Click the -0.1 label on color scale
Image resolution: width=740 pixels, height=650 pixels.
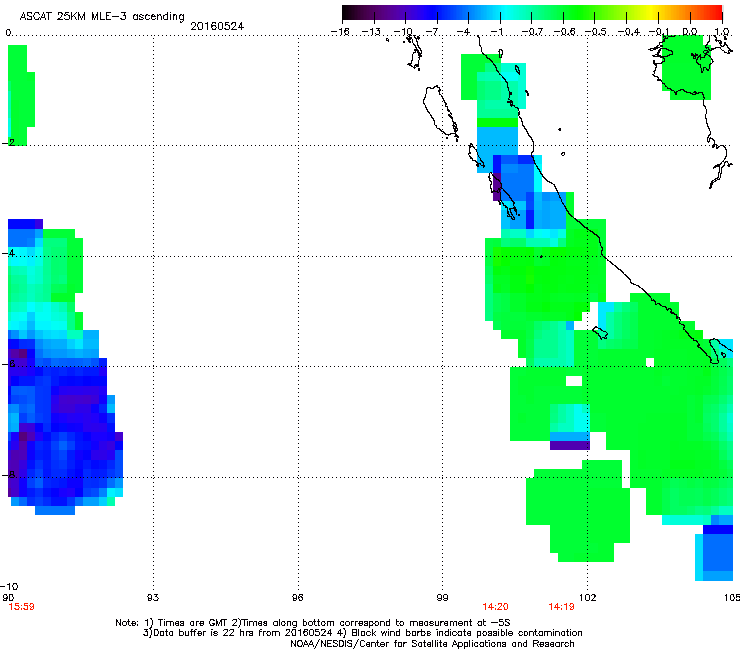[659, 32]
